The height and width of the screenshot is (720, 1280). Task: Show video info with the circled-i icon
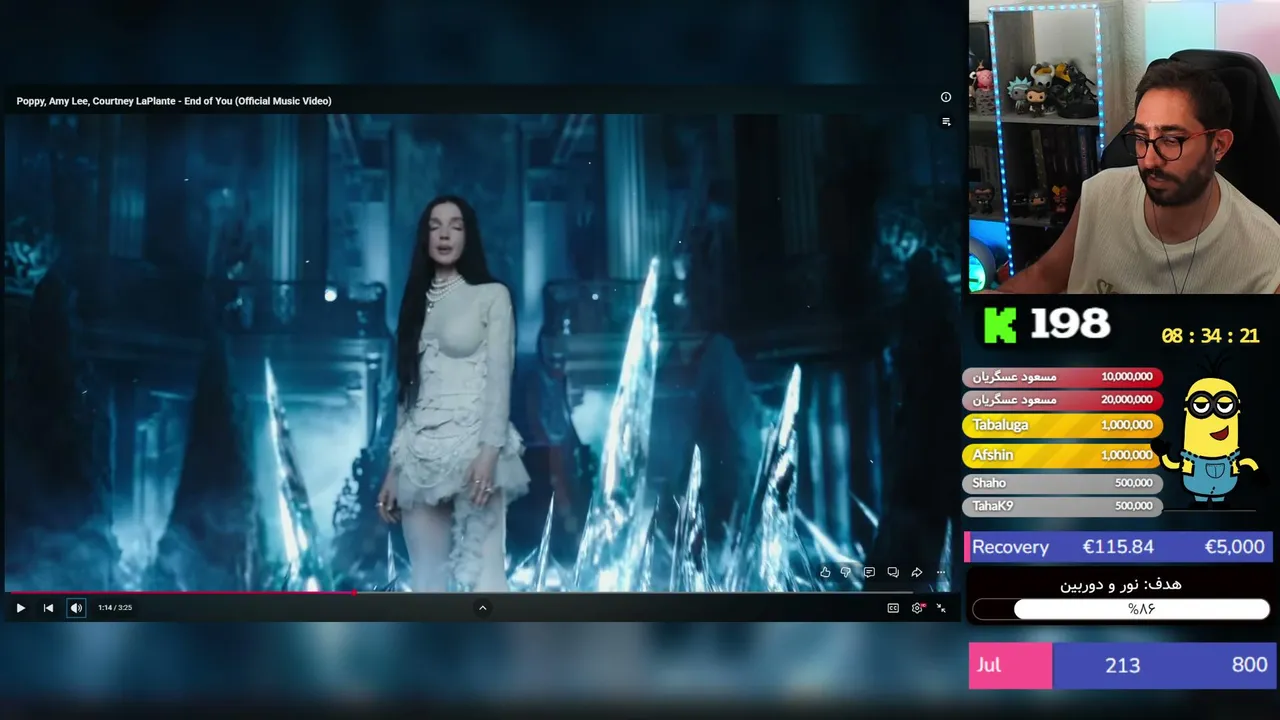pos(946,97)
